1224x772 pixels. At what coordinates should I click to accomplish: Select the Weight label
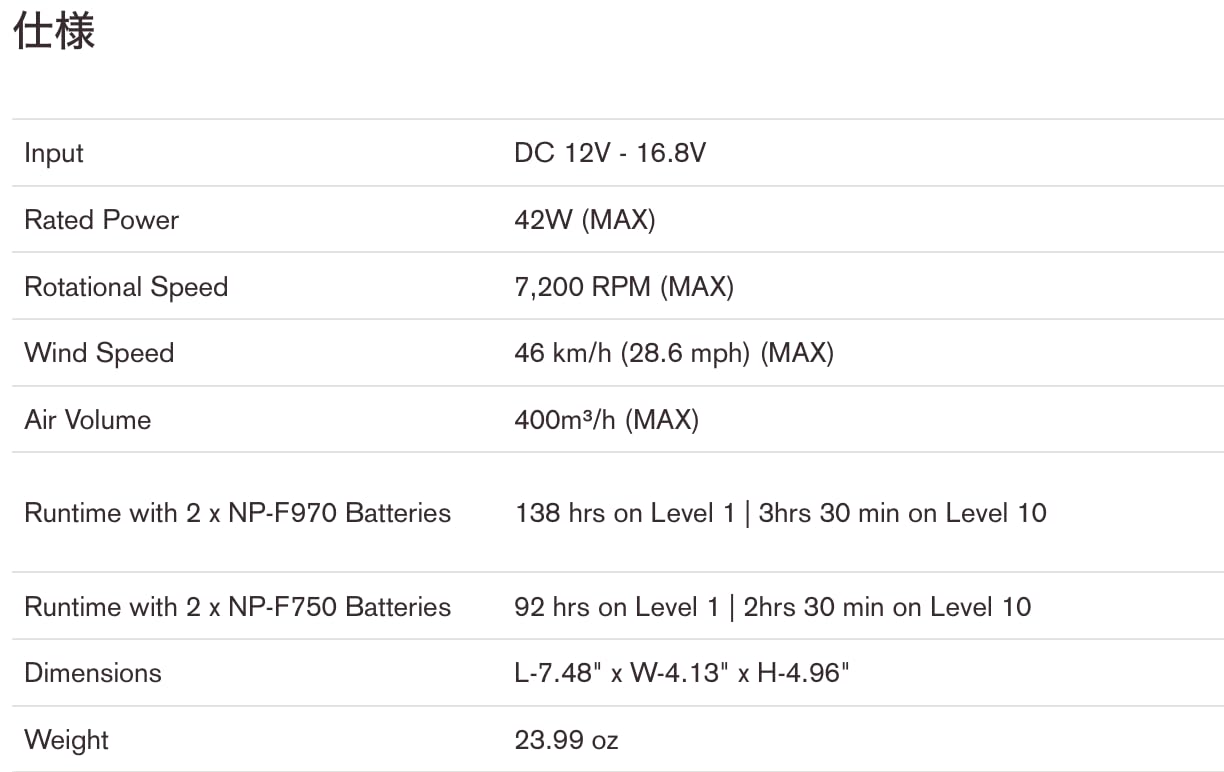coord(66,740)
